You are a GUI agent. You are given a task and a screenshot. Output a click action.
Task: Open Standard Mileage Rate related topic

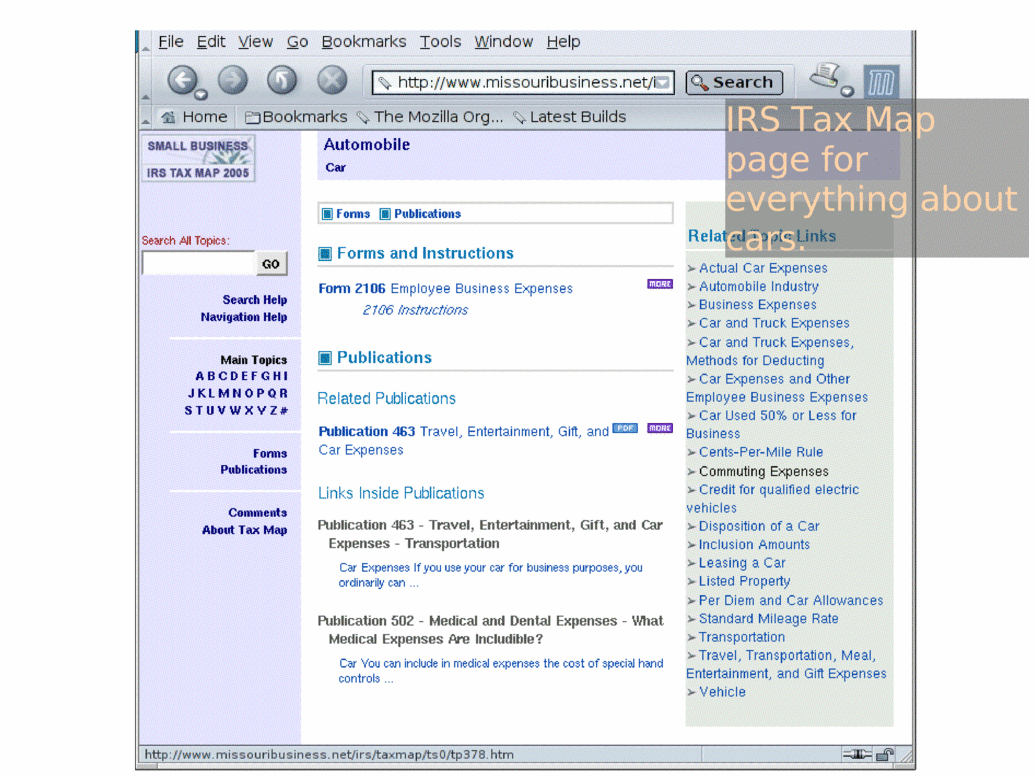(x=768, y=618)
